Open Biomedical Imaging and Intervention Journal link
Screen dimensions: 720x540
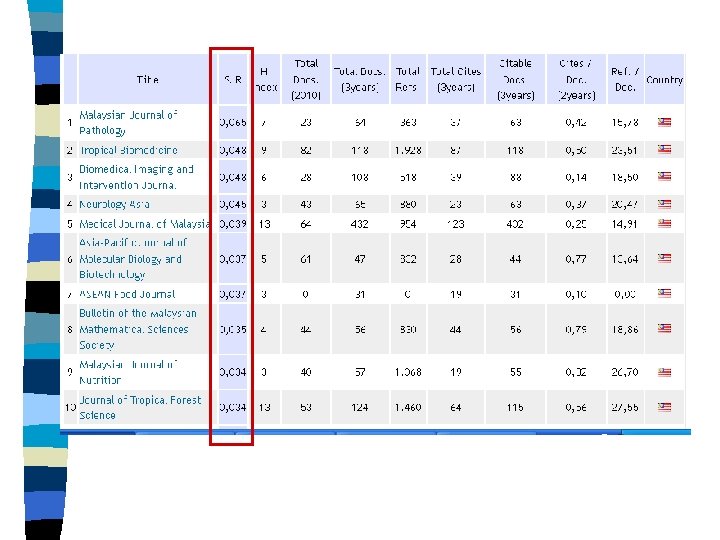pyautogui.click(x=136, y=177)
